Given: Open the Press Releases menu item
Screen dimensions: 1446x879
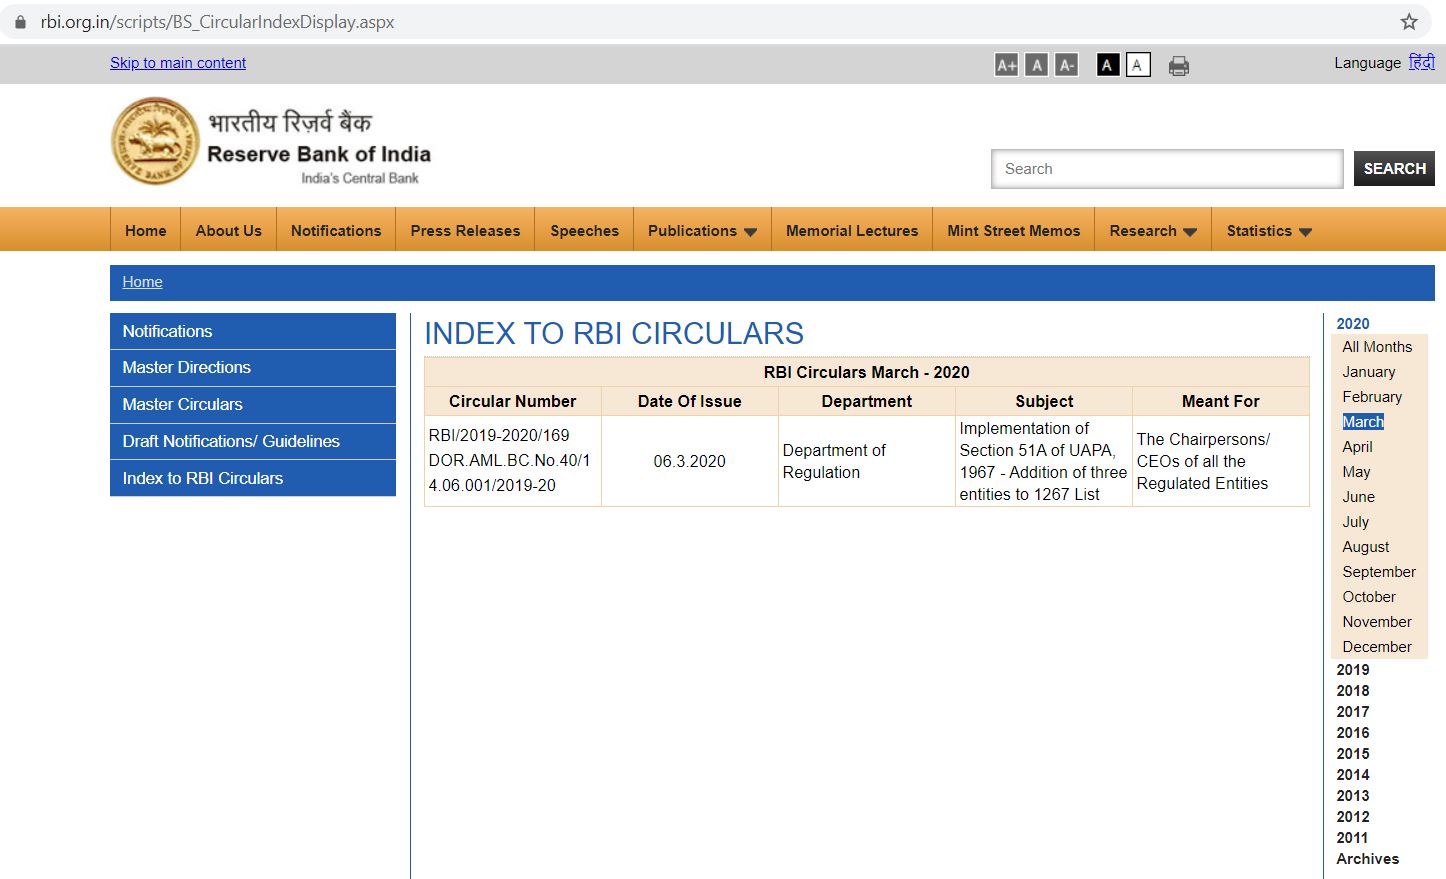Looking at the screenshot, I should pos(465,230).
